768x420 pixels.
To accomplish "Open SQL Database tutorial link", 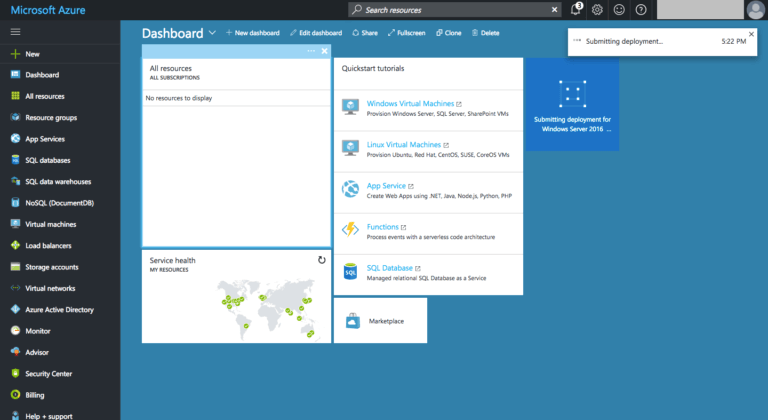I will tap(389, 269).
